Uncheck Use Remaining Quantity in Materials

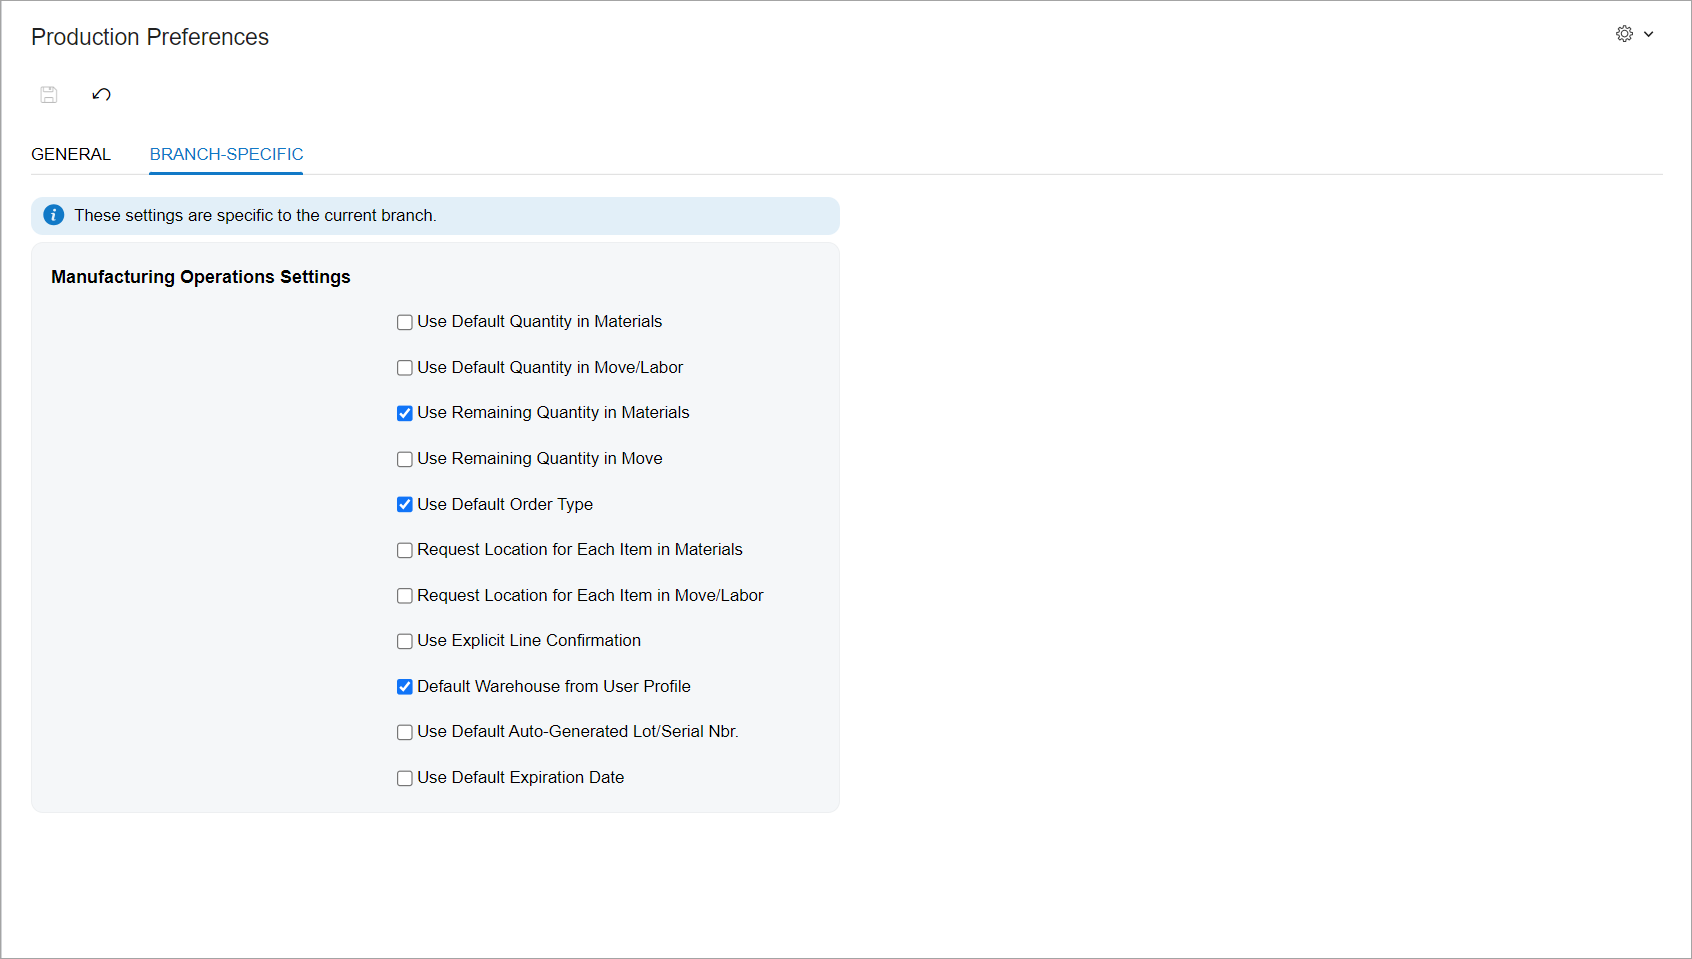405,413
